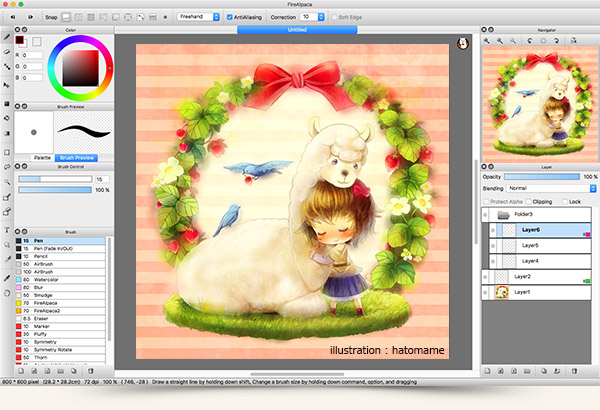Select the Pen brush tool in the left toolbar

pos(7,38)
